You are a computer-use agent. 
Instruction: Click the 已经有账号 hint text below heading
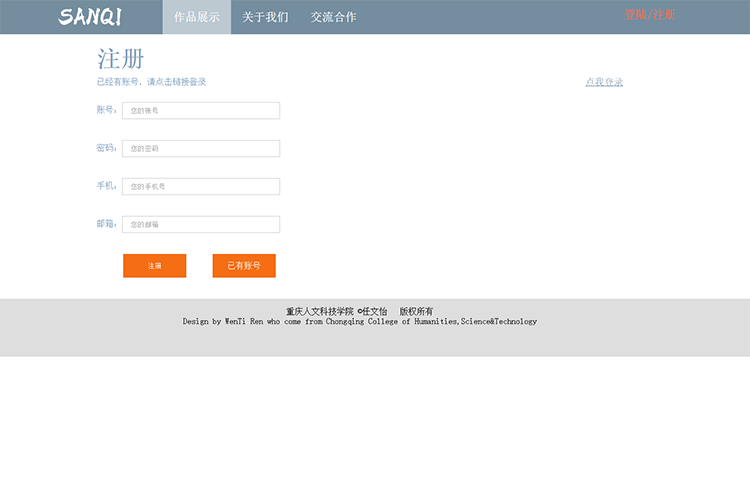[151, 82]
